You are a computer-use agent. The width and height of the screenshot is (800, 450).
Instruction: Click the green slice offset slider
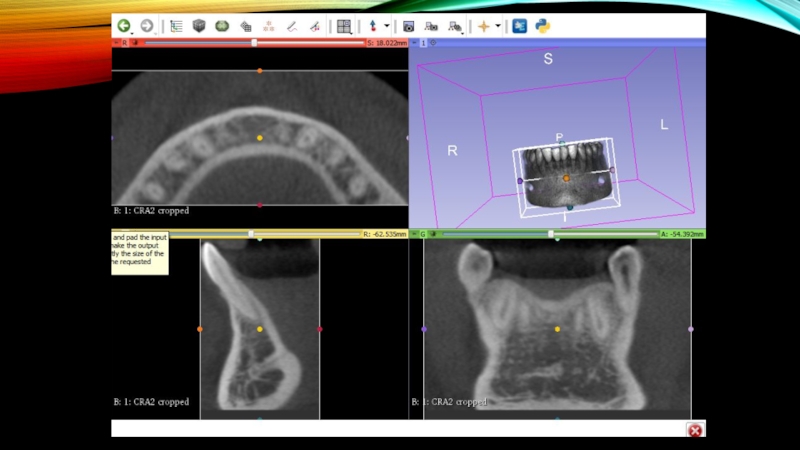tap(550, 234)
